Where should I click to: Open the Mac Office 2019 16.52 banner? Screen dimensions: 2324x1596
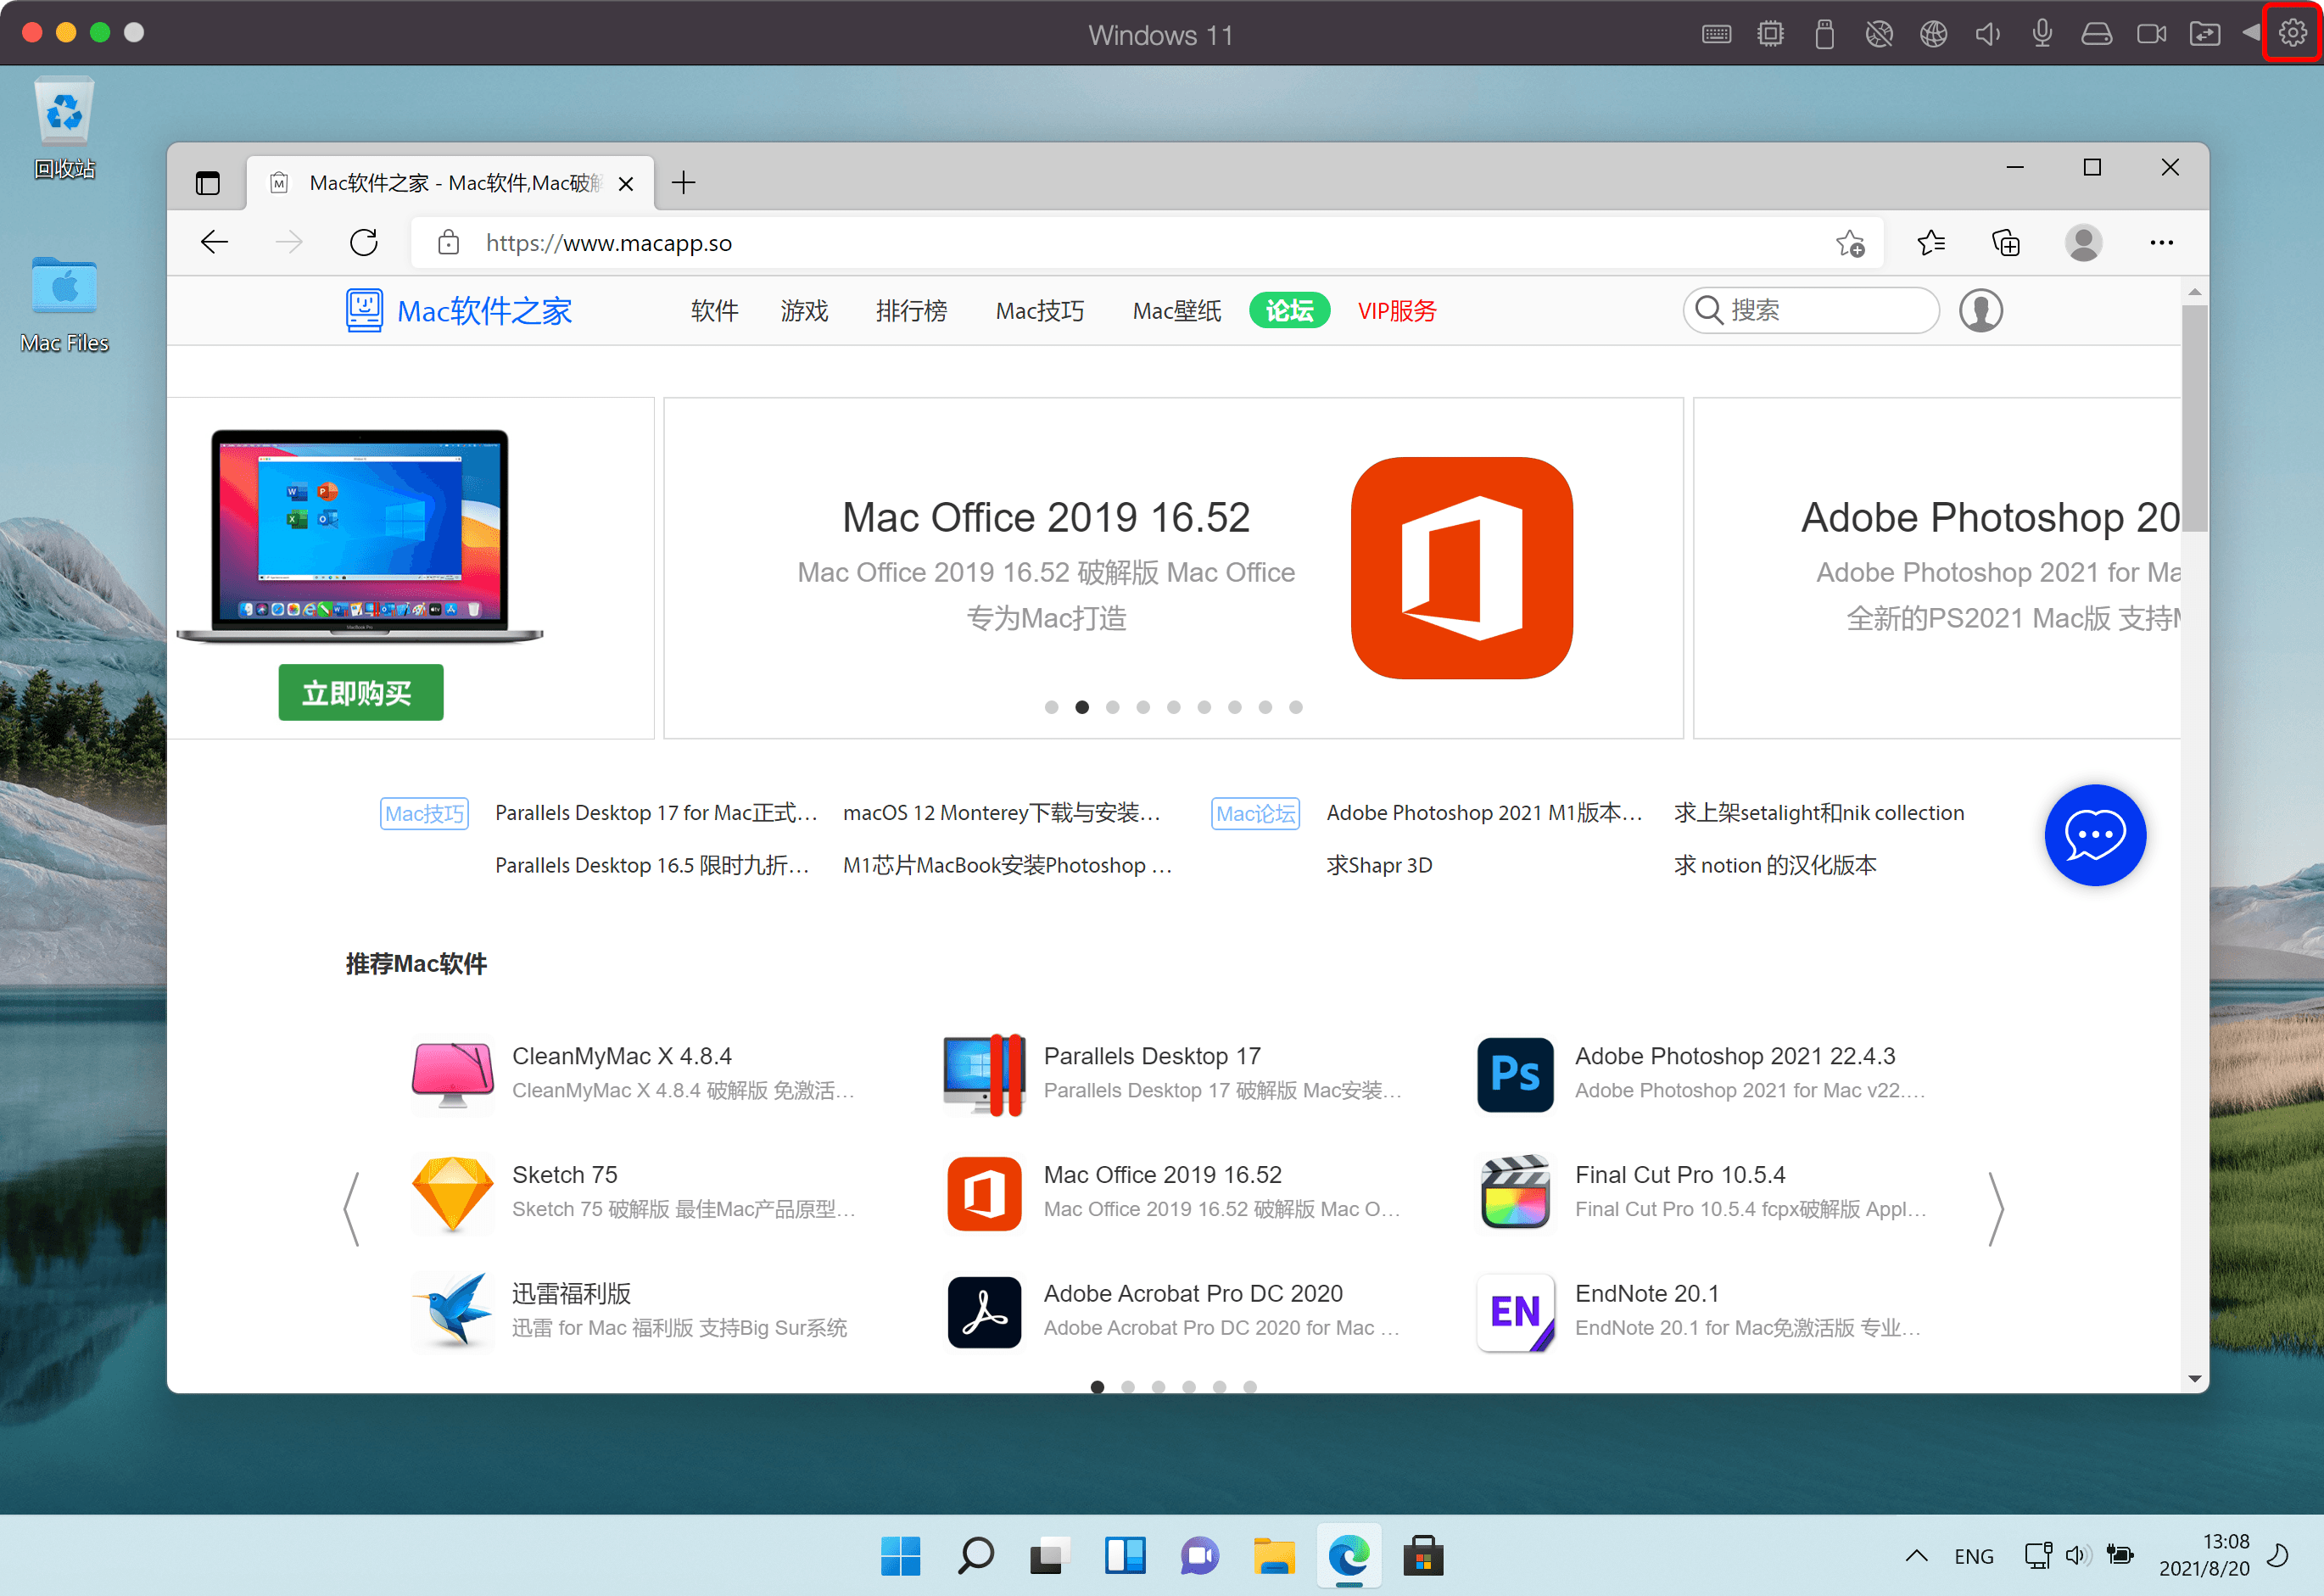click(1172, 568)
